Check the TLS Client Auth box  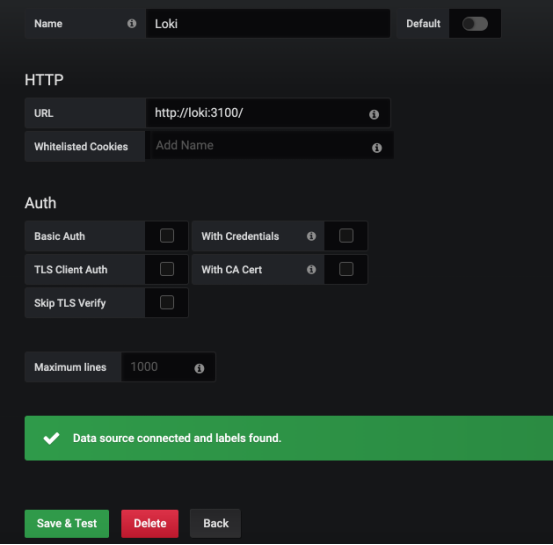166,269
